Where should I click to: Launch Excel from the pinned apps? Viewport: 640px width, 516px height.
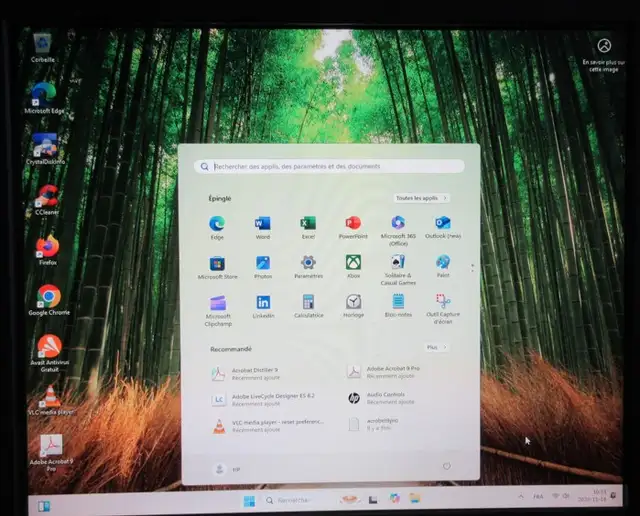tap(308, 228)
